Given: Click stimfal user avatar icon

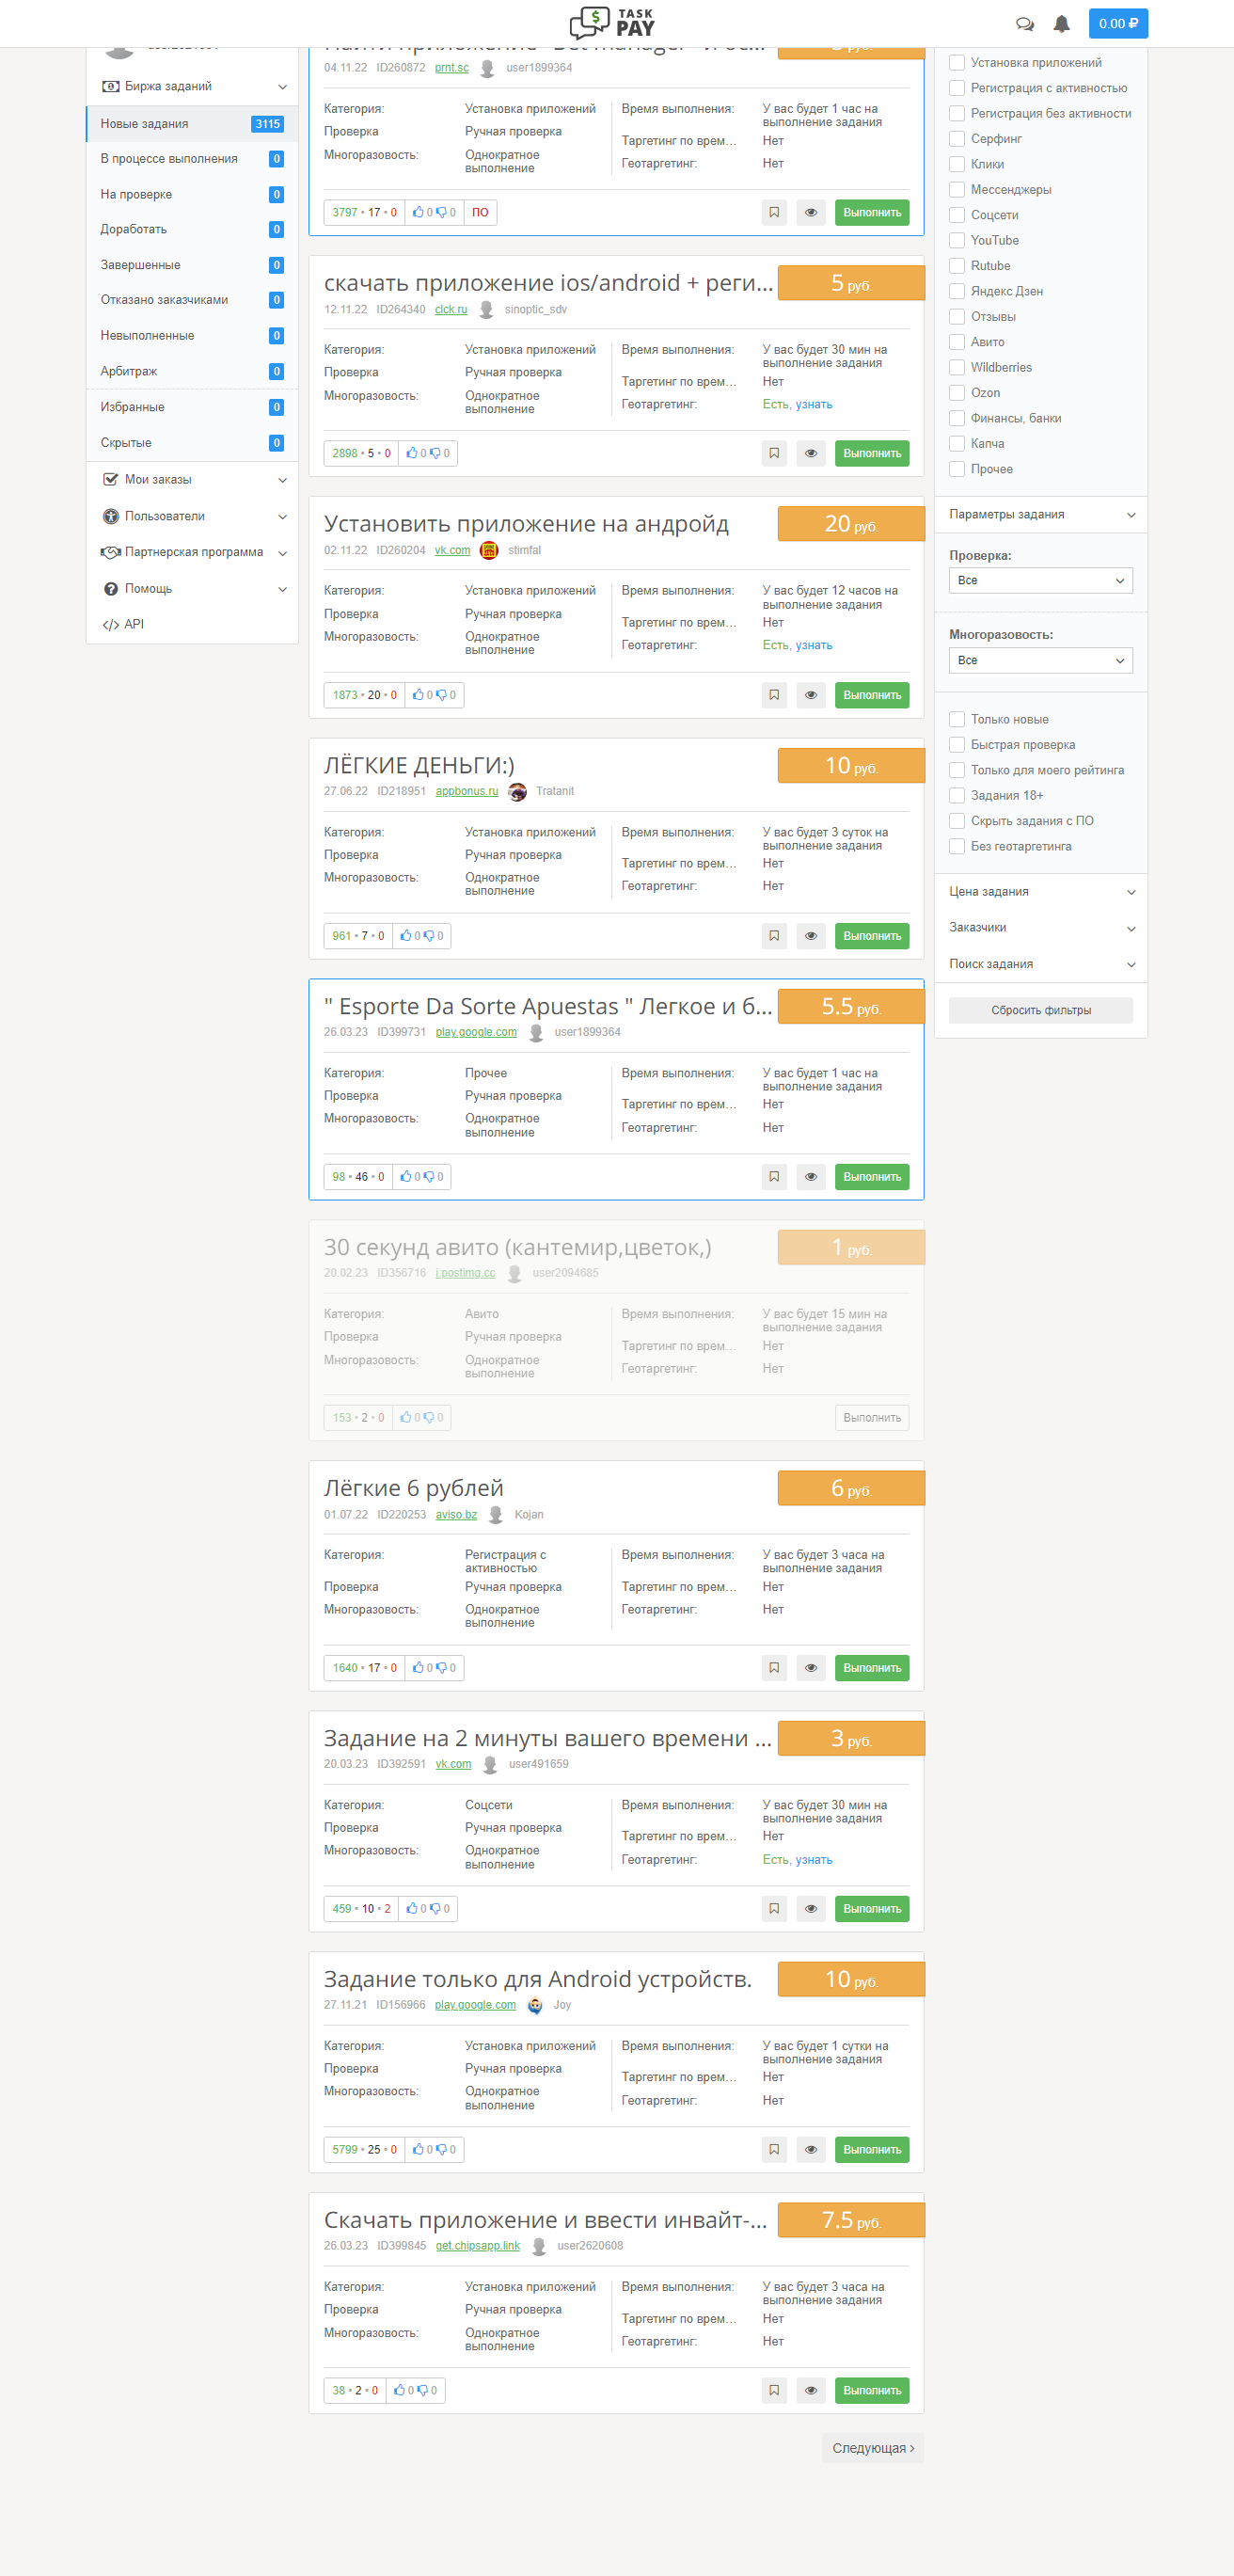Looking at the screenshot, I should coord(489,551).
